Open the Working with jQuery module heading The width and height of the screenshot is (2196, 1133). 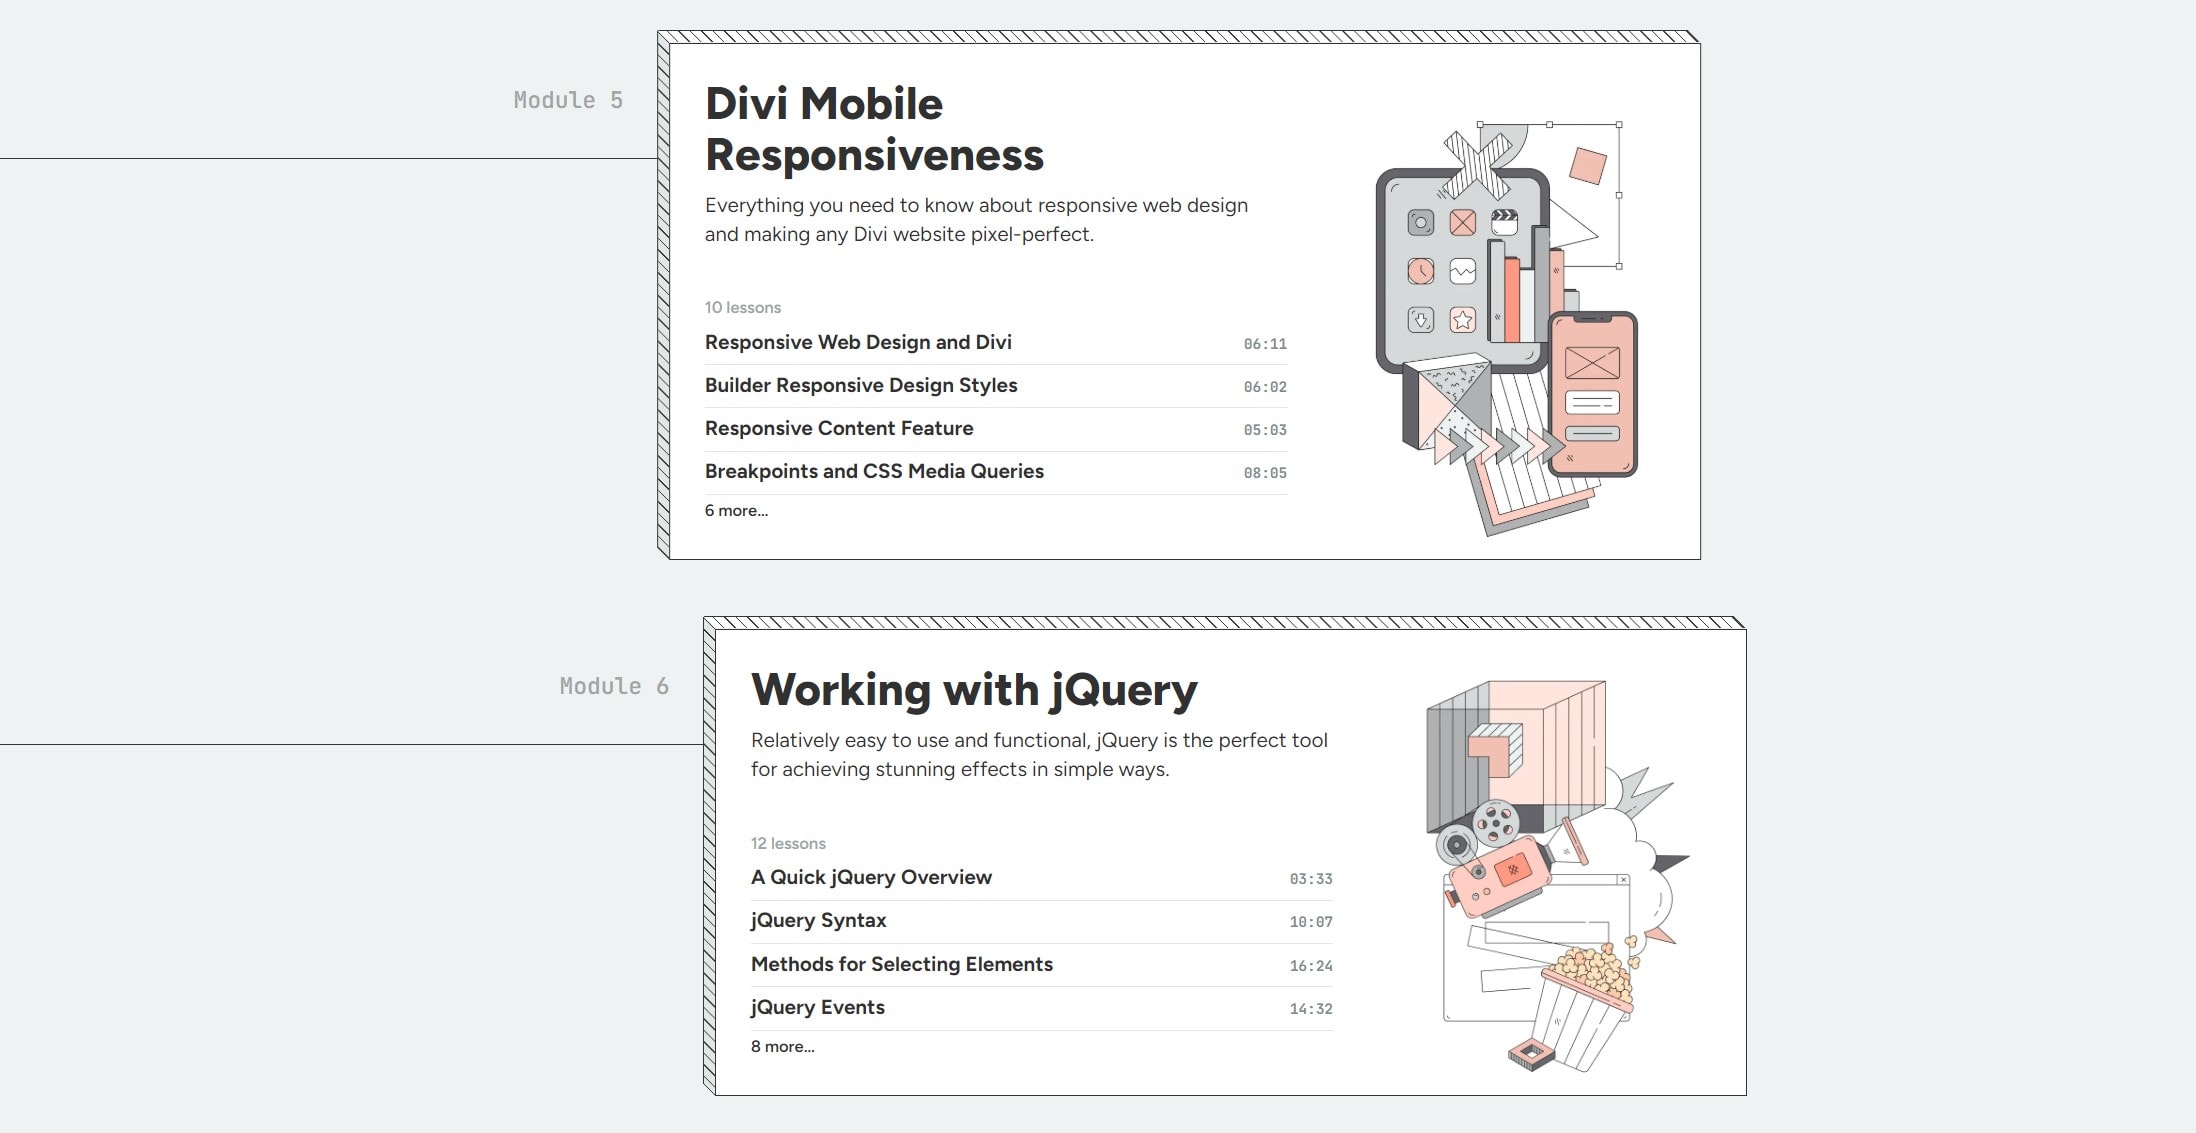(974, 690)
